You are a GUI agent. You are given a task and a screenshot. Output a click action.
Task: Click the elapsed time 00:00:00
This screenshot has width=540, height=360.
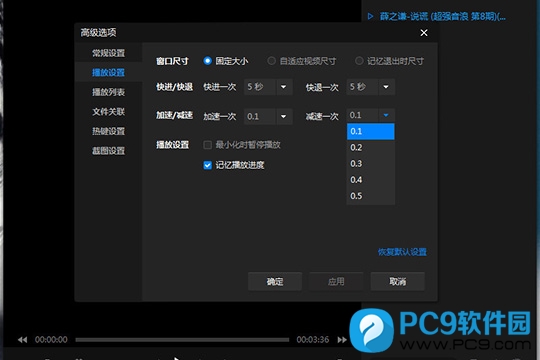(51, 340)
